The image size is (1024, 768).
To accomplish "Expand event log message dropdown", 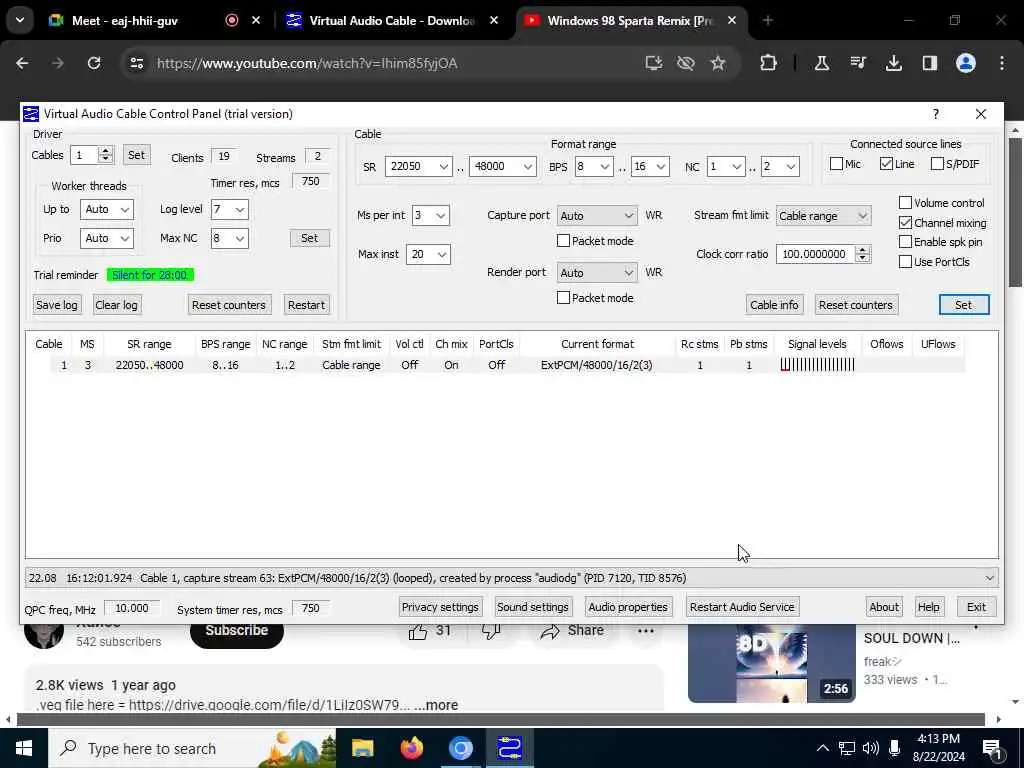I will coord(990,578).
